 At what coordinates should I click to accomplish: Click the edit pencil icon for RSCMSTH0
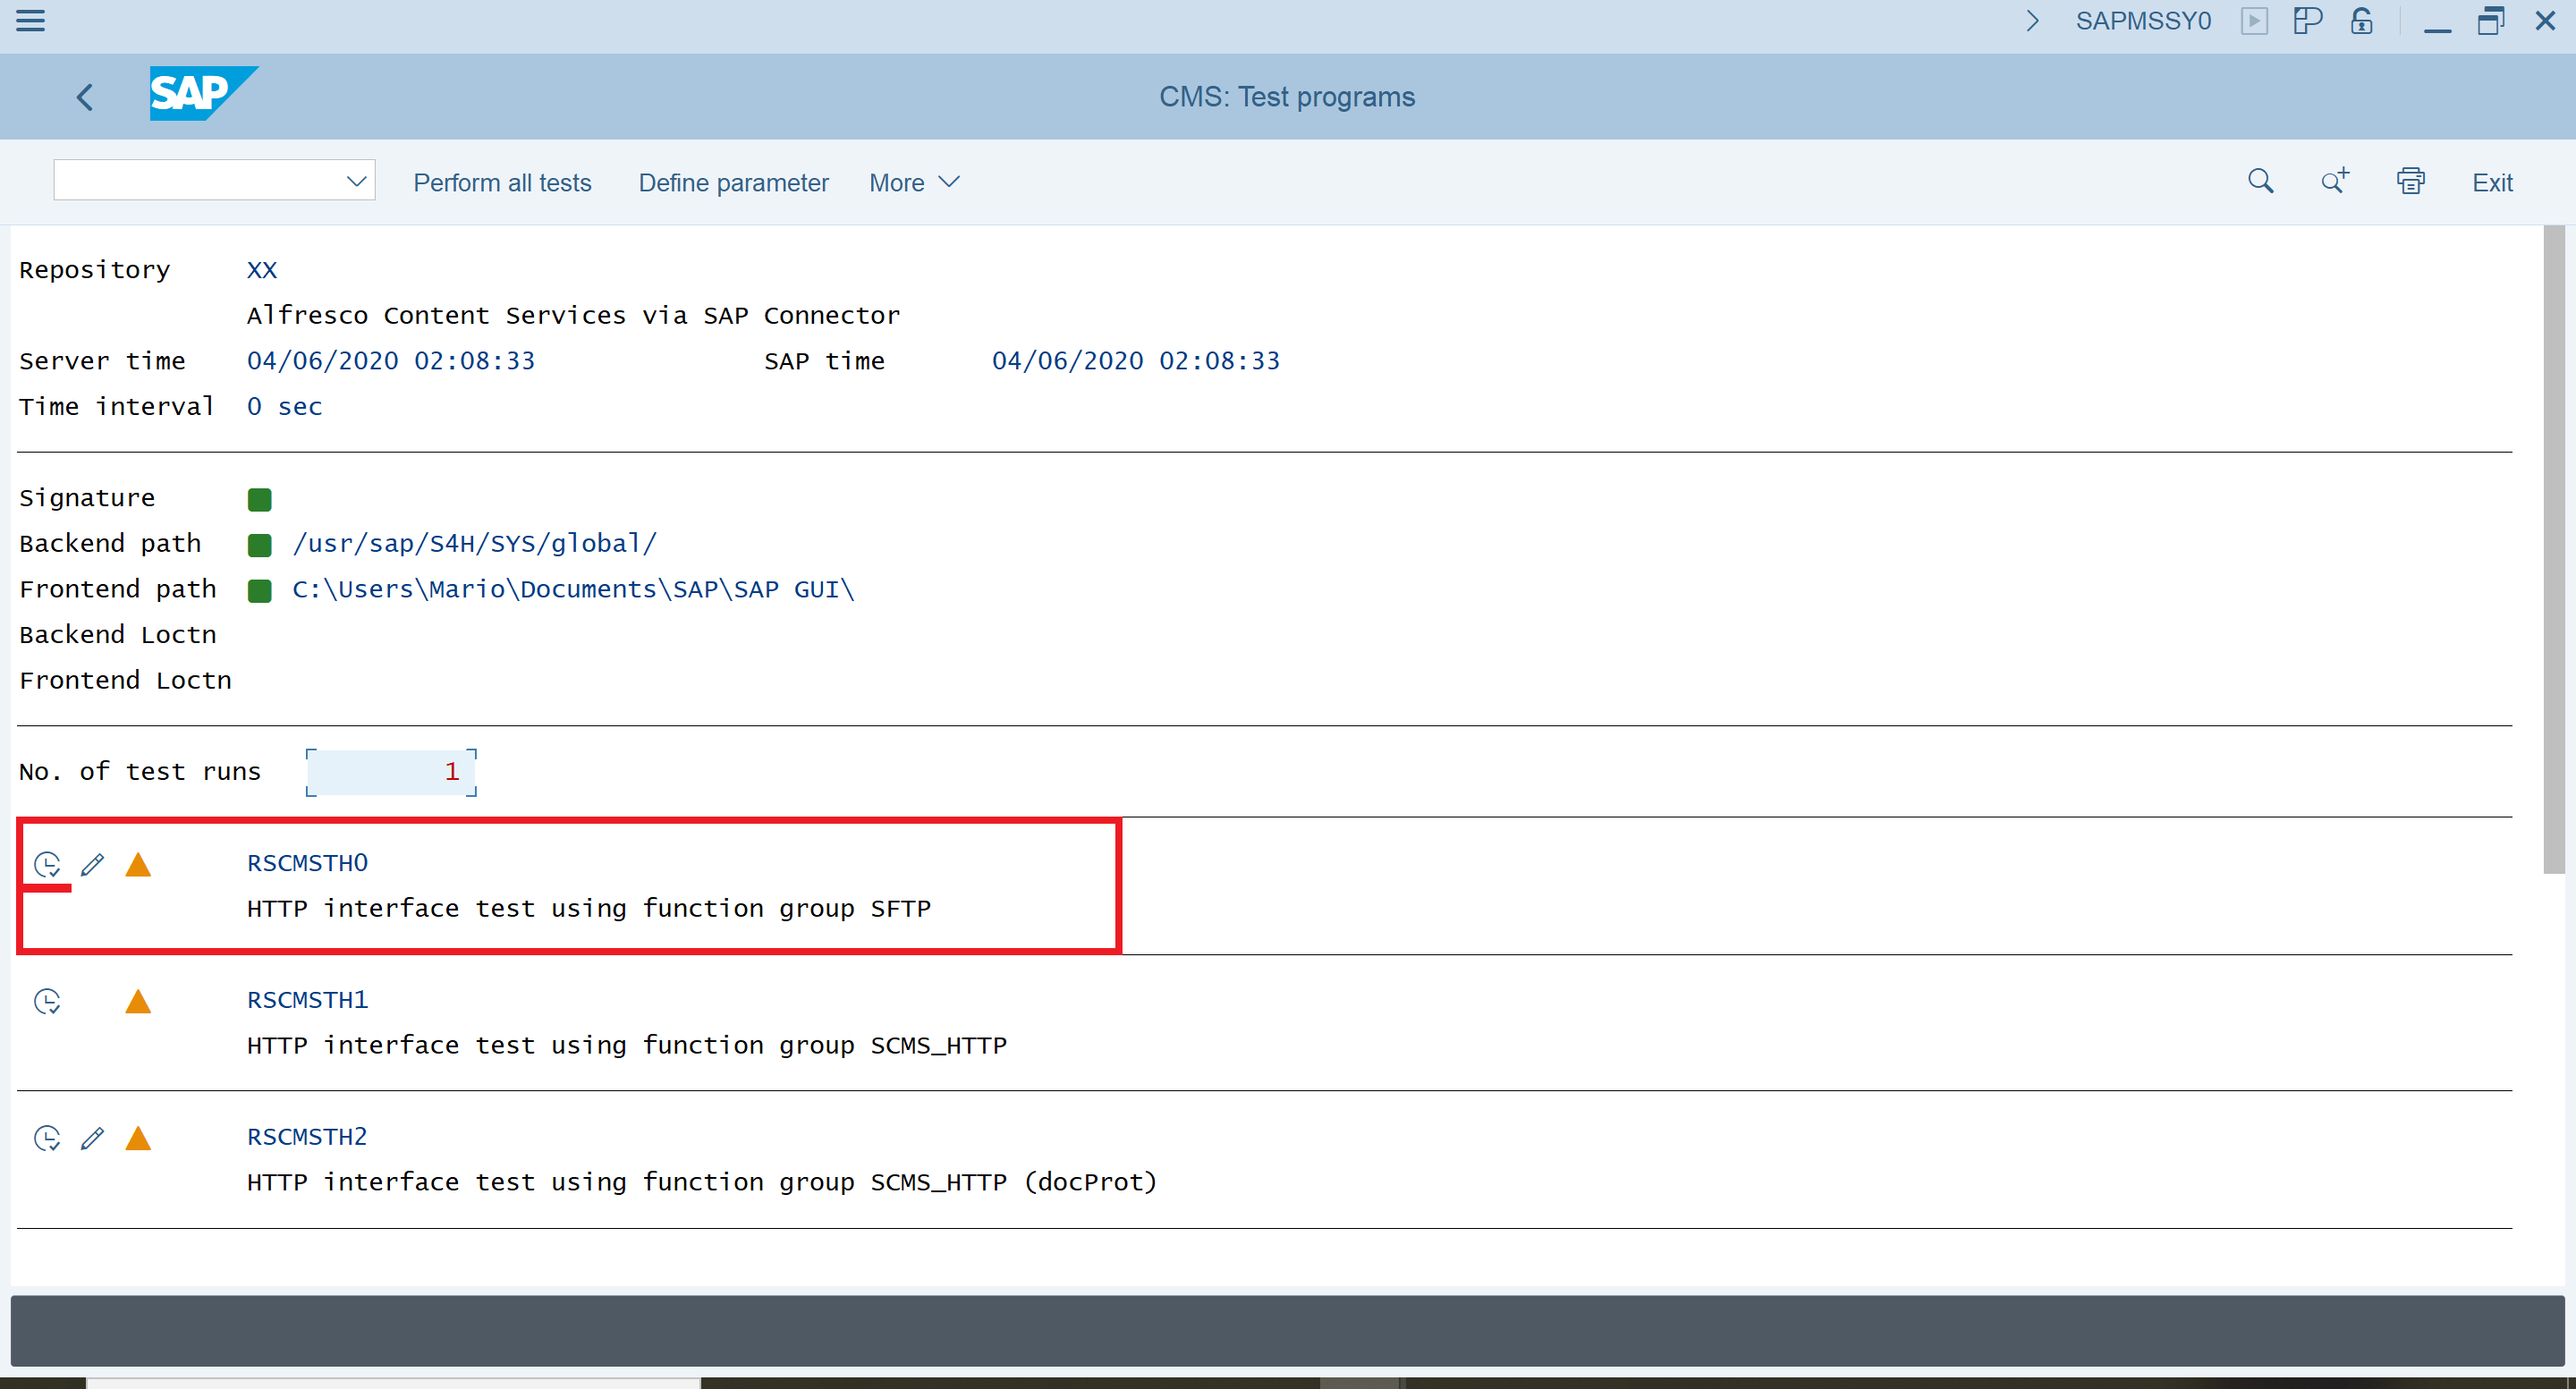click(94, 864)
